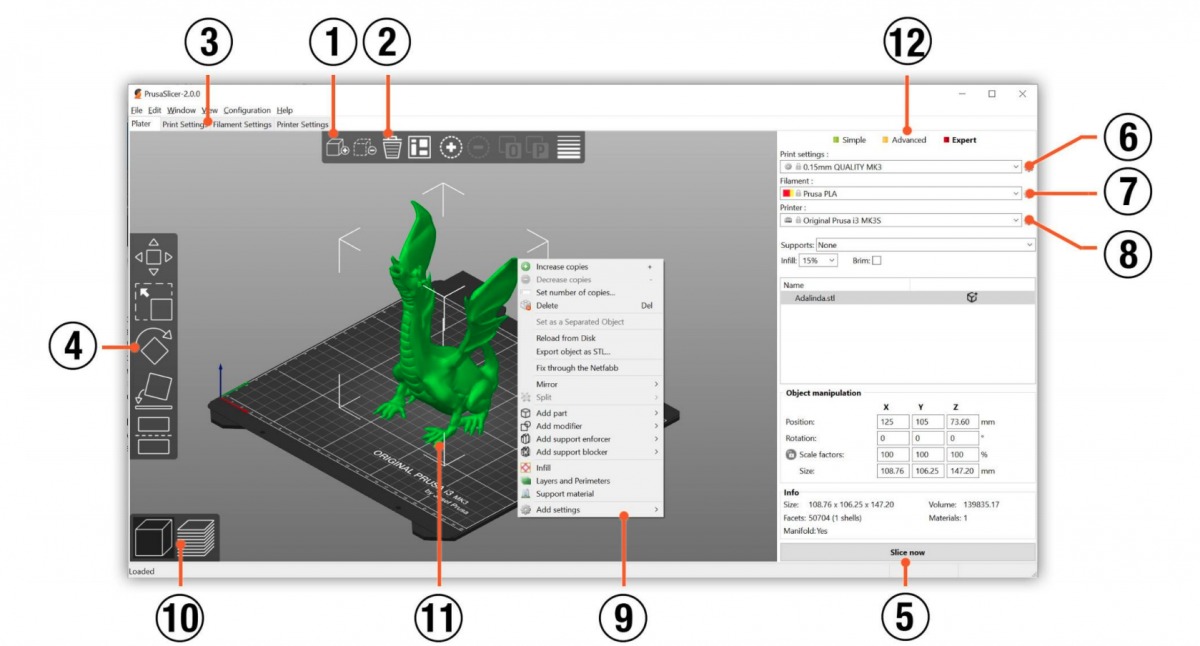
Task: Add a new object to the plater
Action: pos(336,146)
